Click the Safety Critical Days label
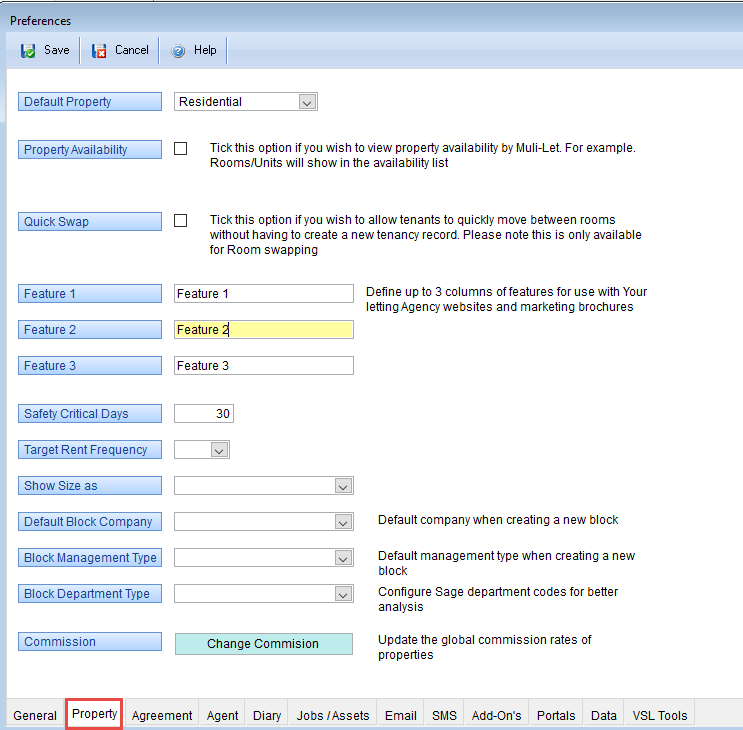This screenshot has height=730, width=743. click(x=90, y=414)
